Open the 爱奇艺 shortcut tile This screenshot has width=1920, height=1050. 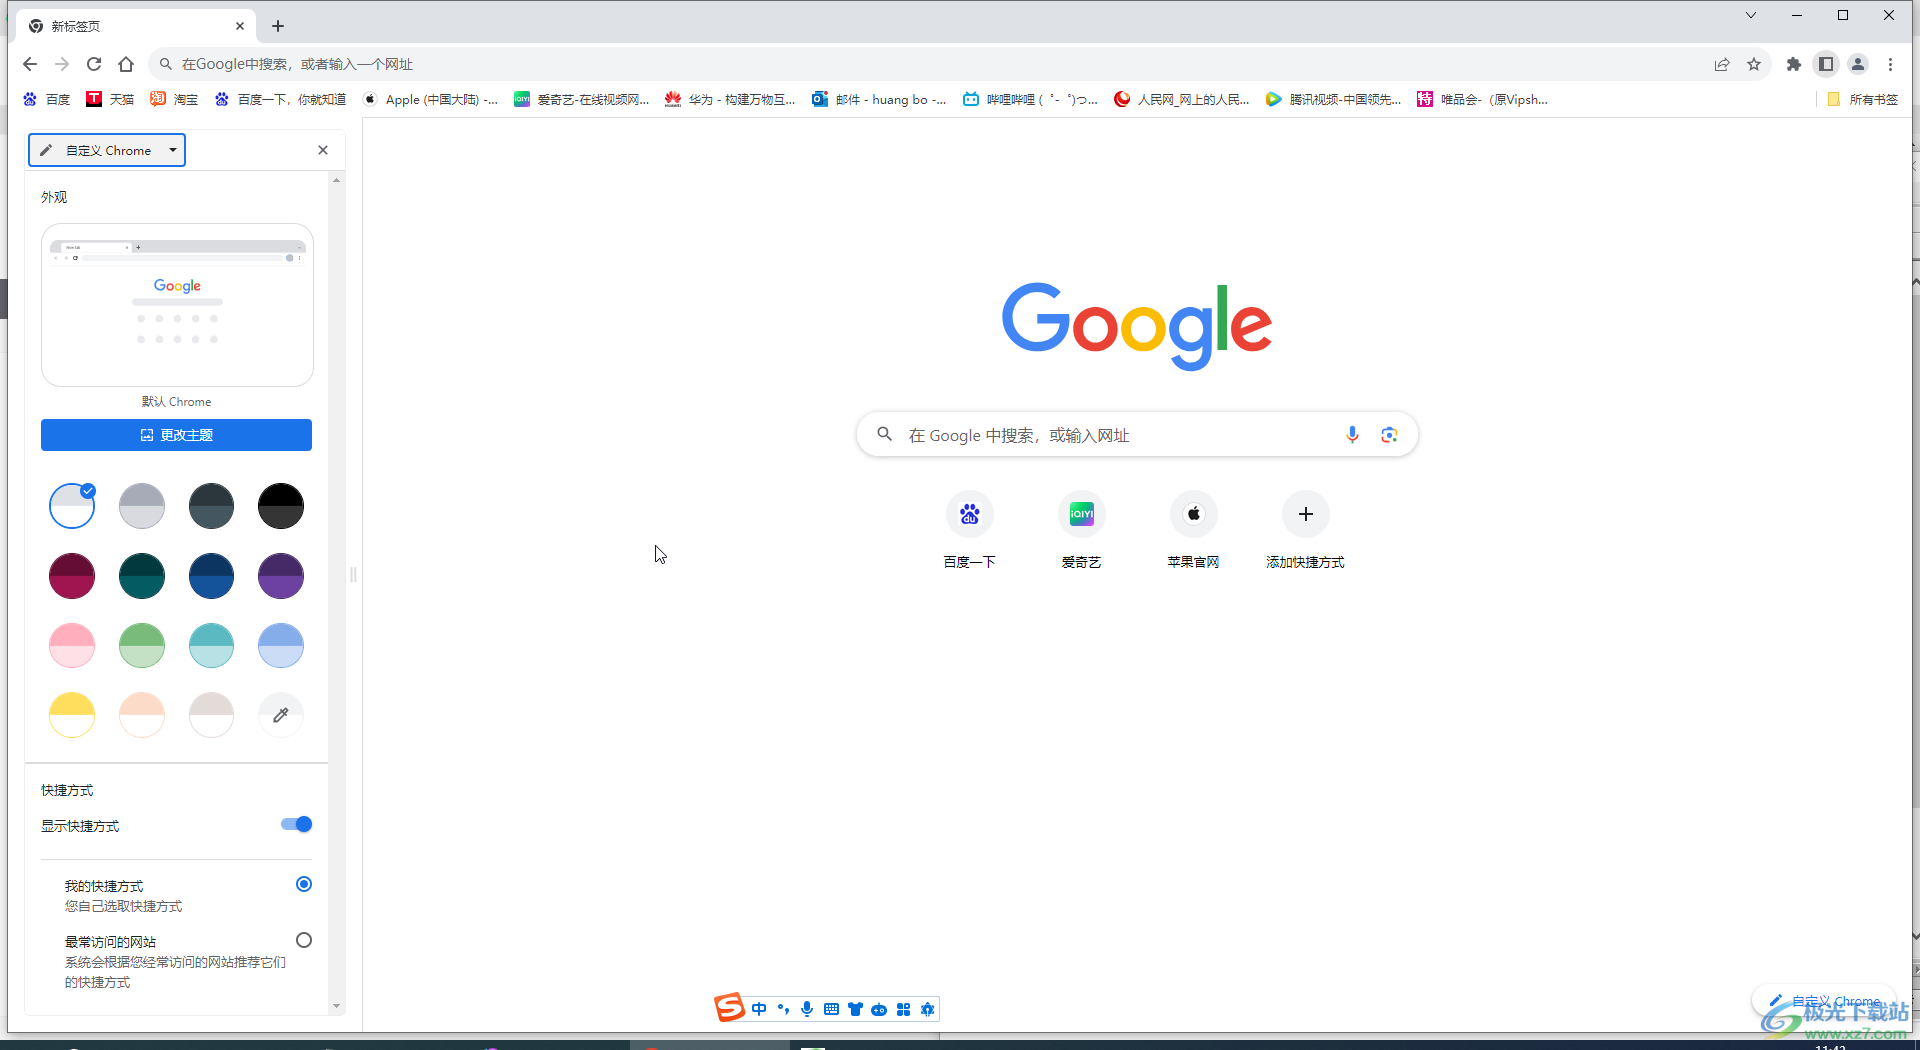tap(1081, 531)
